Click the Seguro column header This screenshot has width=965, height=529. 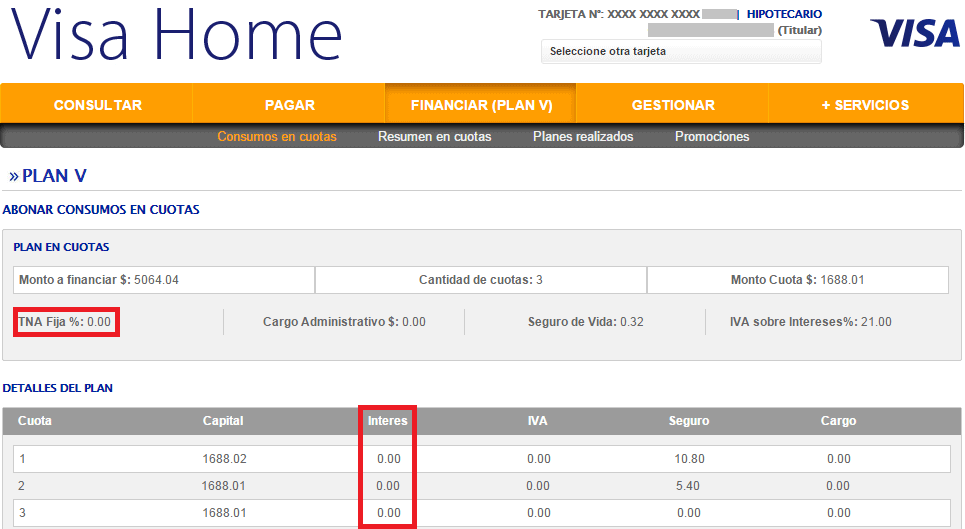[x=689, y=421]
